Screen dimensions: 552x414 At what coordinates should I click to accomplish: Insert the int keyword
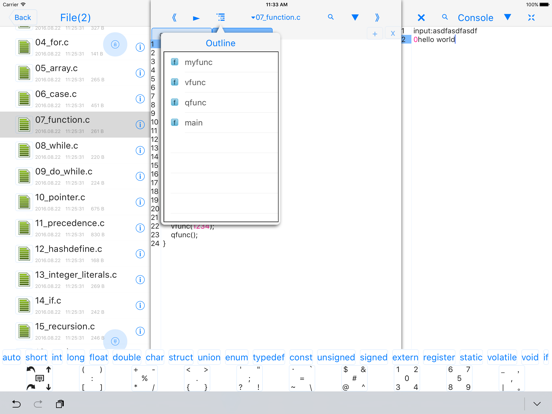click(x=57, y=357)
